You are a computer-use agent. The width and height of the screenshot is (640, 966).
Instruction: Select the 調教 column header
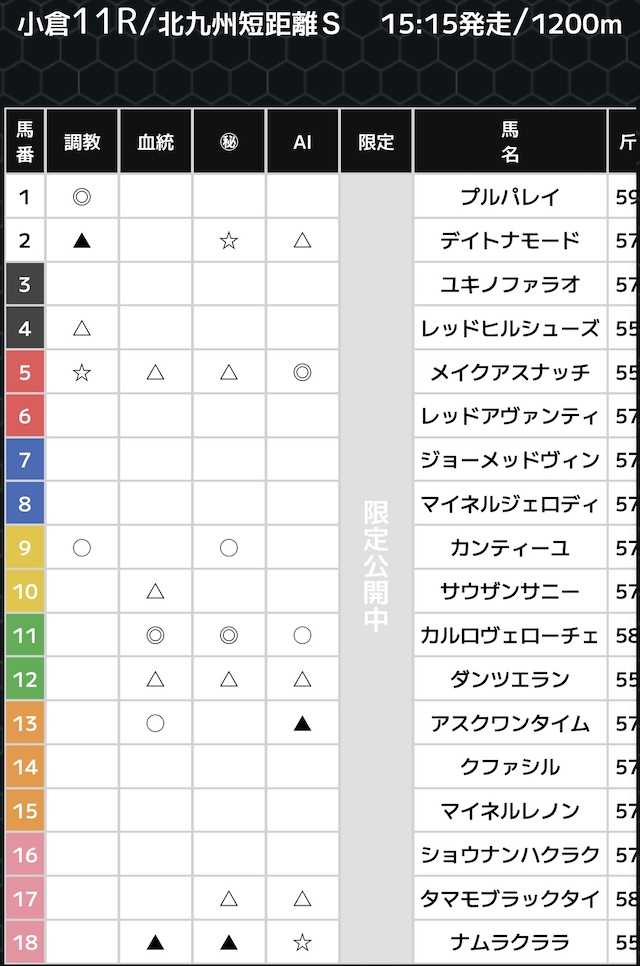coord(82,142)
